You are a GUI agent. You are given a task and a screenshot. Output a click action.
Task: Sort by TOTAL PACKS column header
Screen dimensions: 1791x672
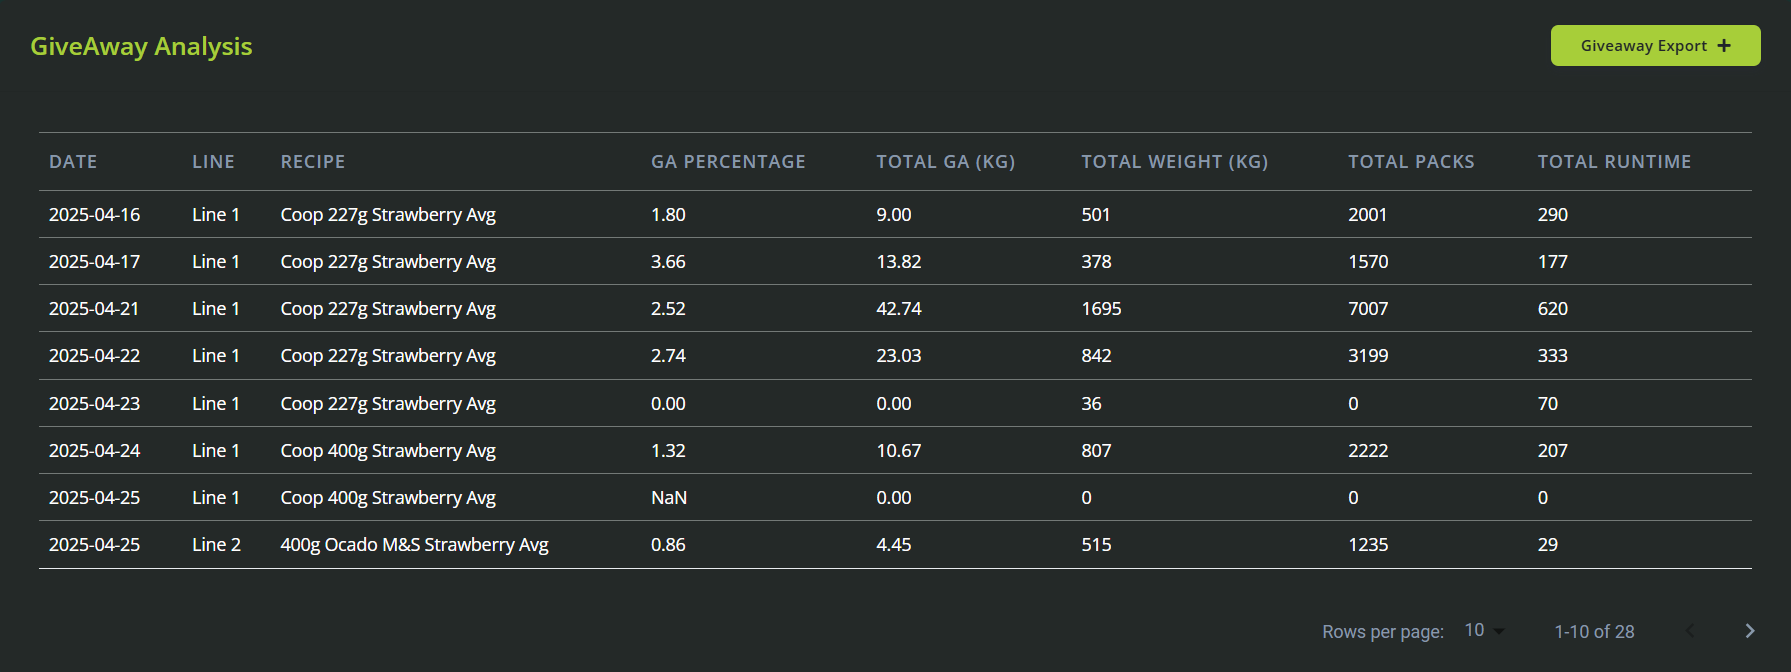pos(1411,162)
